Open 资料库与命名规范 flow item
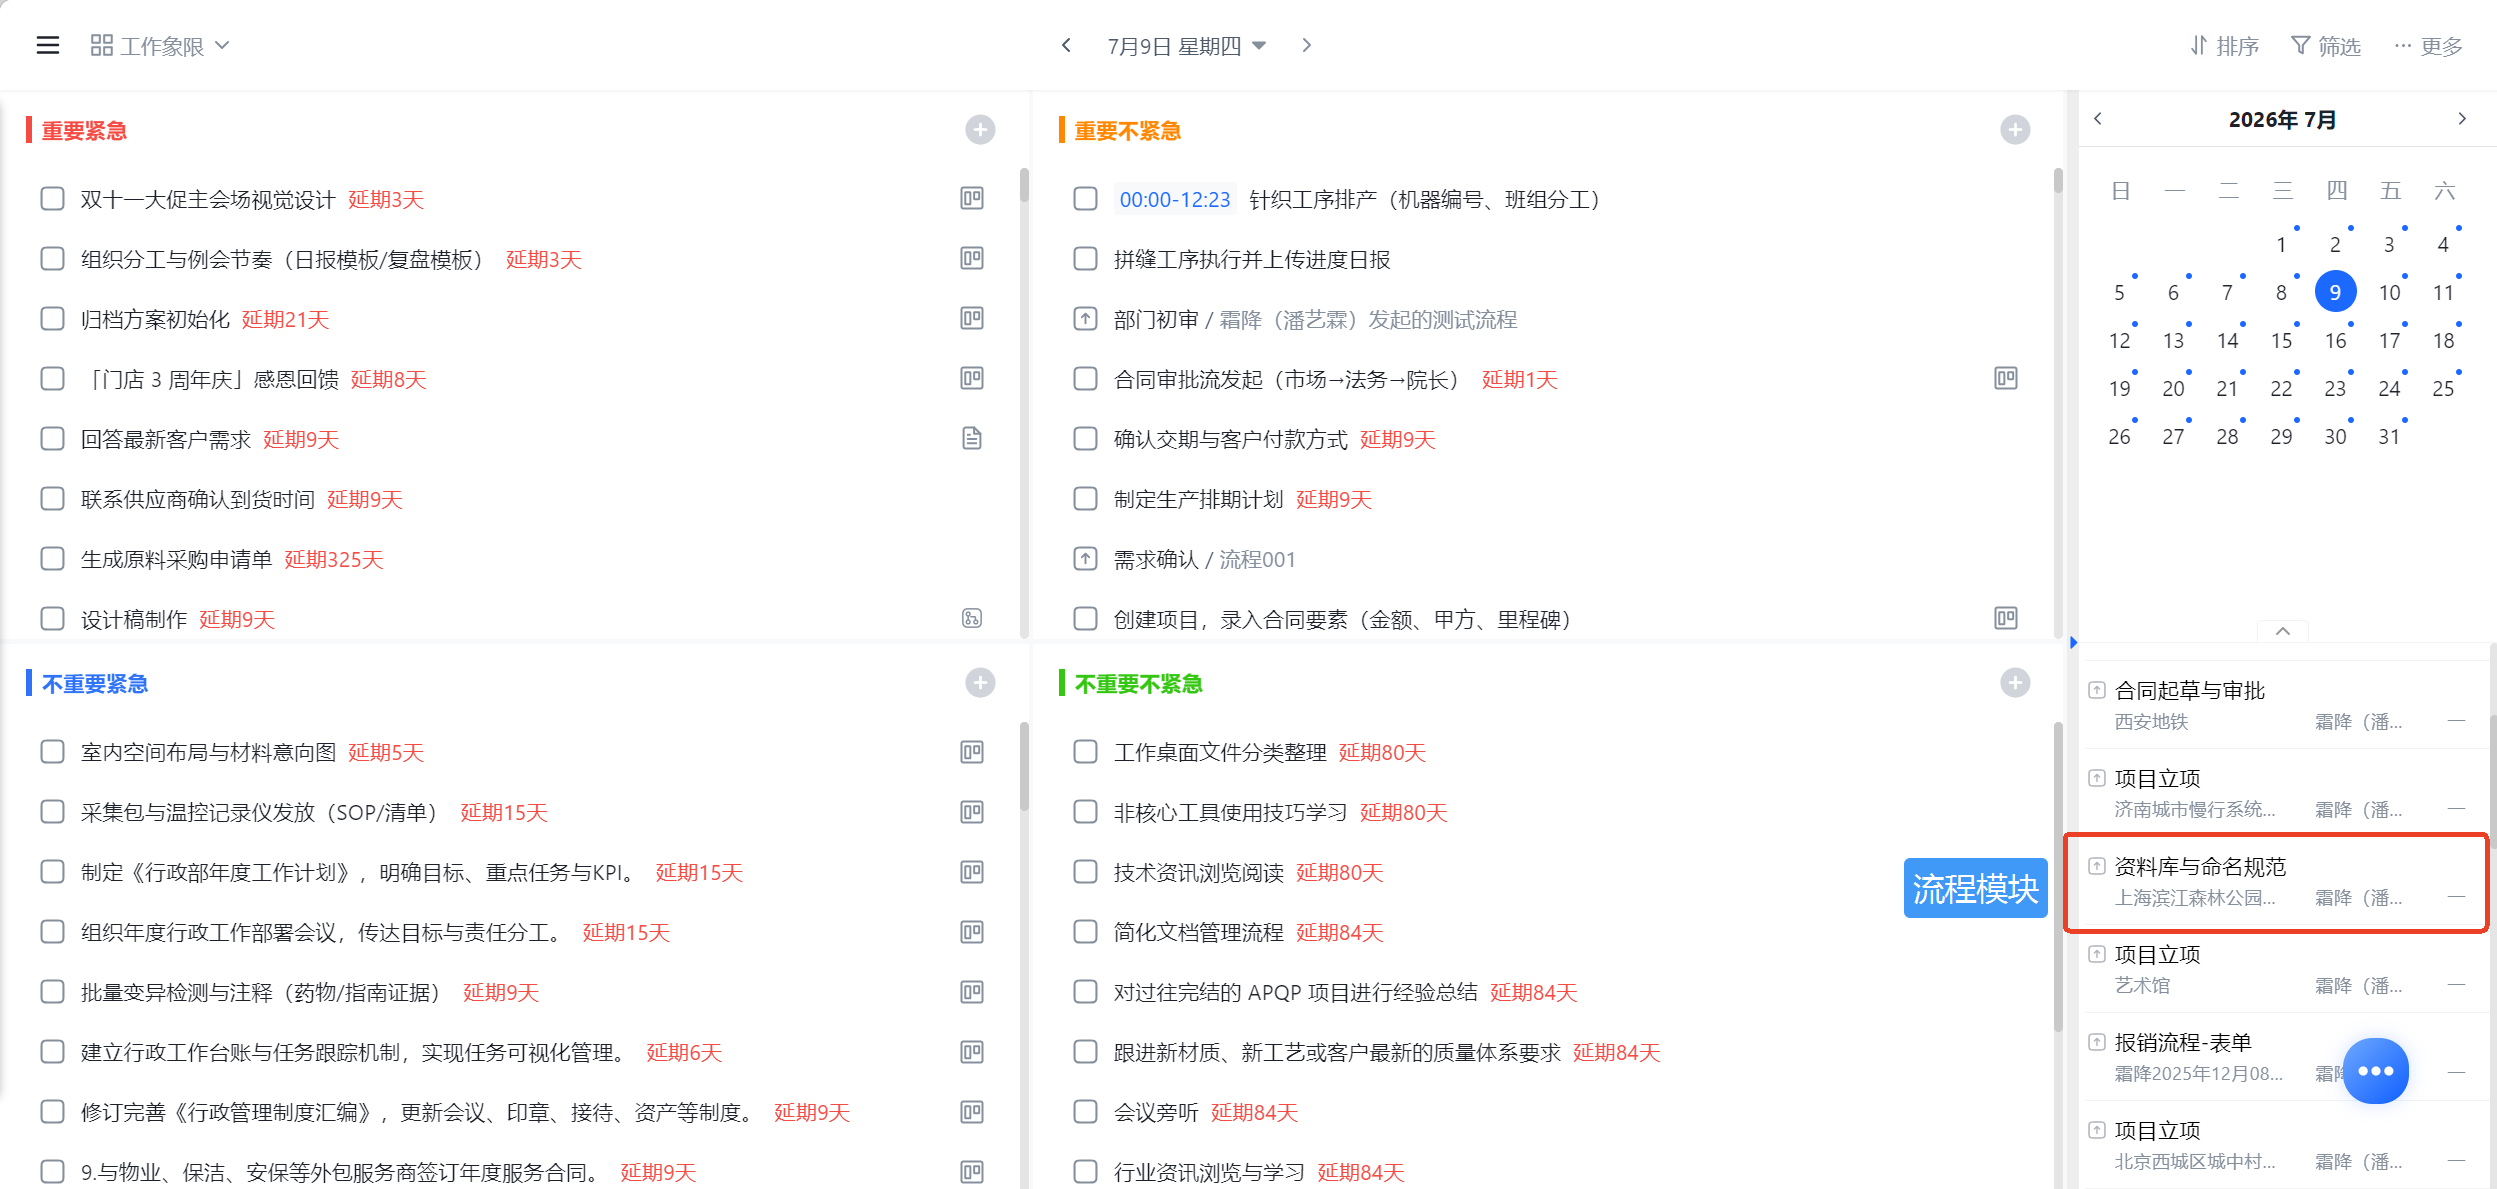Screen dimensions: 2497x1189 tap(2283, 881)
